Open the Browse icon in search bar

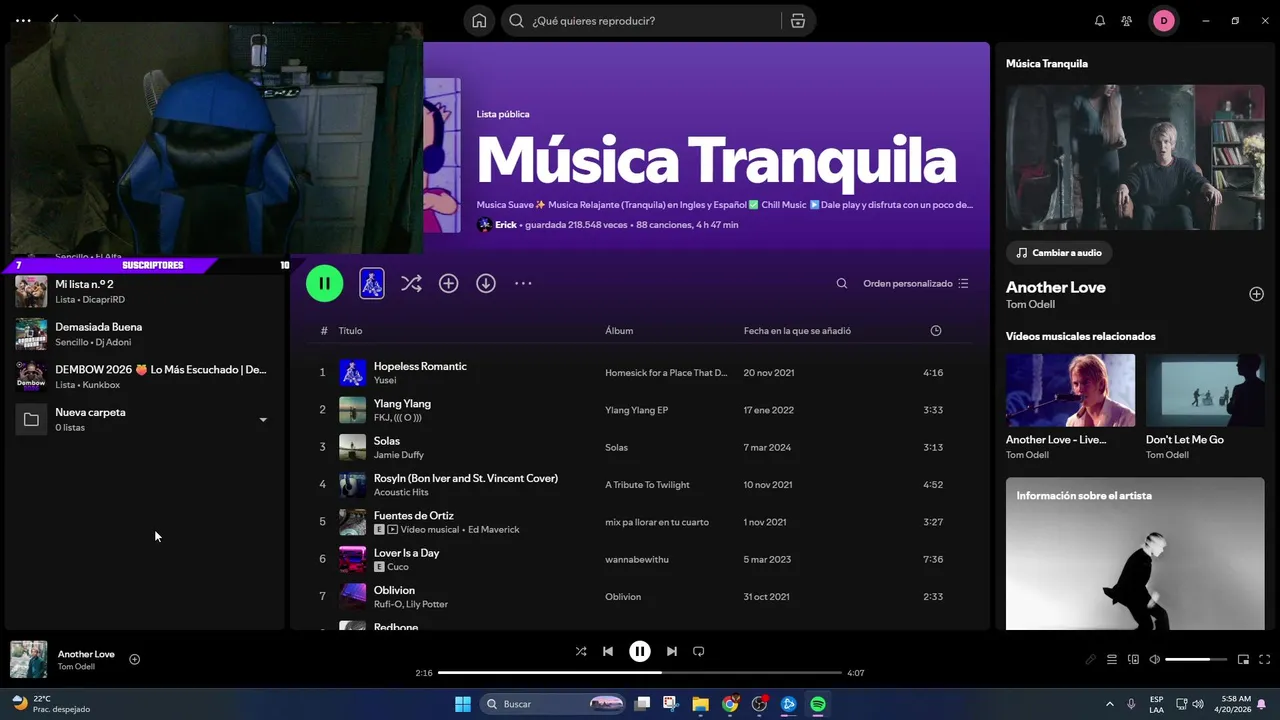(x=797, y=21)
